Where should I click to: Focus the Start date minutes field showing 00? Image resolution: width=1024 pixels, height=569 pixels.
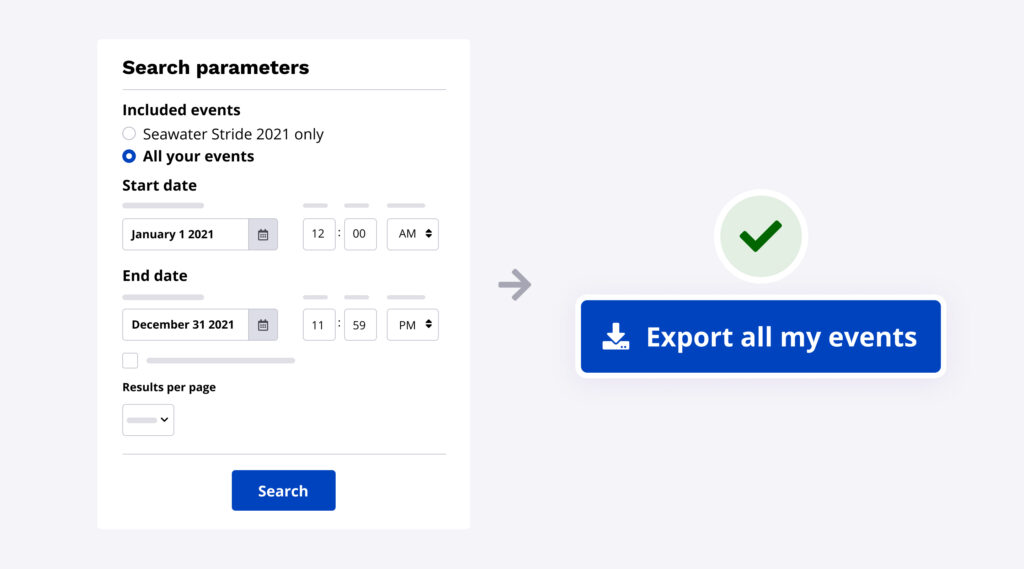click(360, 234)
